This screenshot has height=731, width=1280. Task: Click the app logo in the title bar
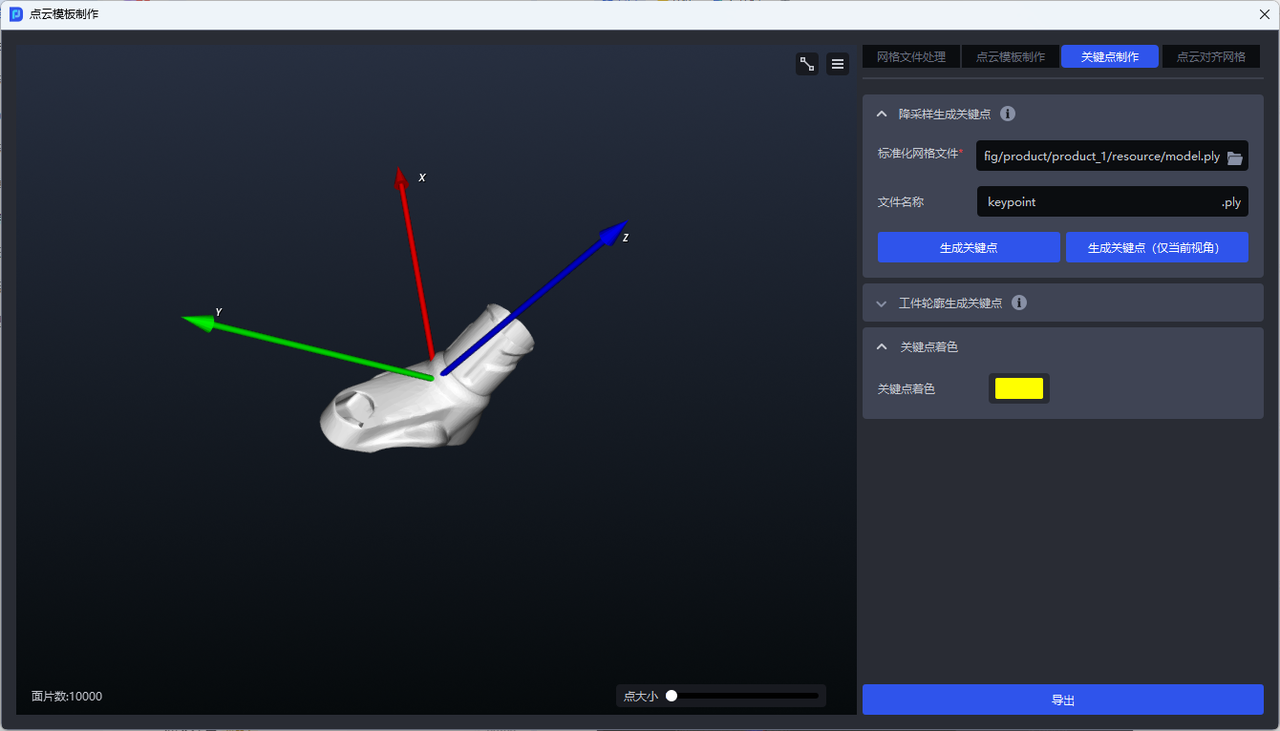coord(16,14)
